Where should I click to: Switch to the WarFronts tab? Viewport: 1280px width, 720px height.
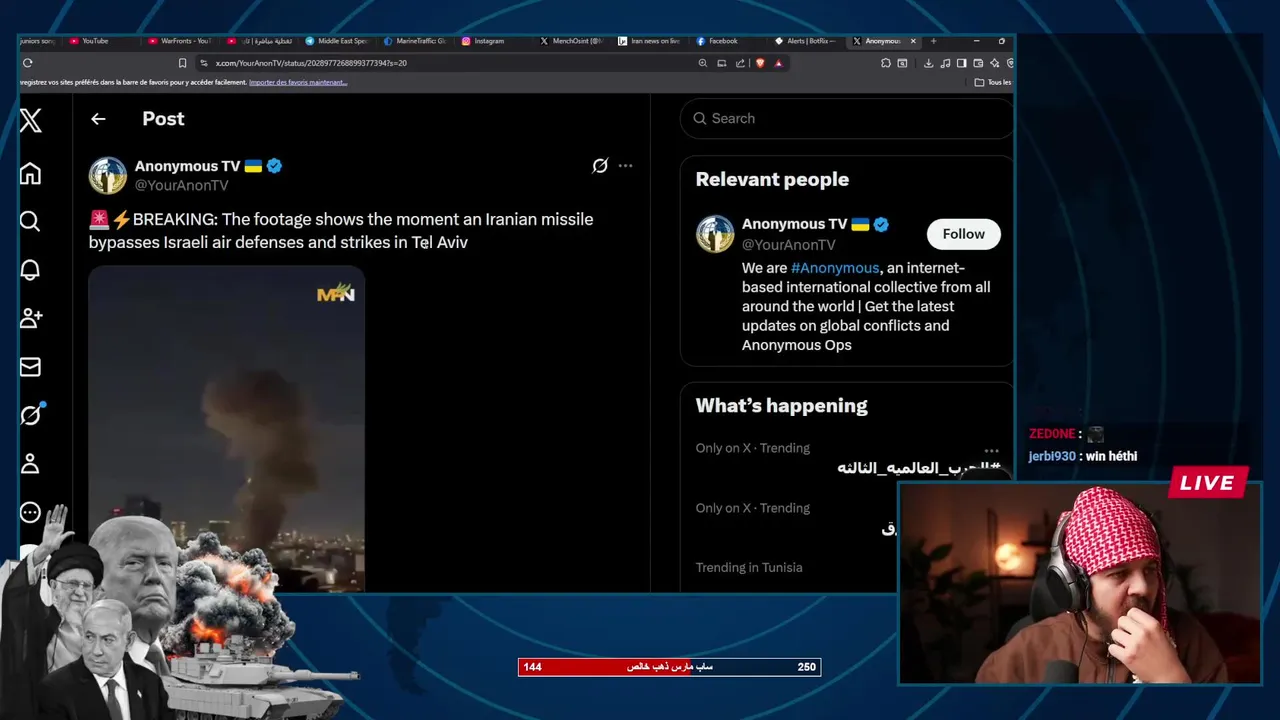coord(181,41)
